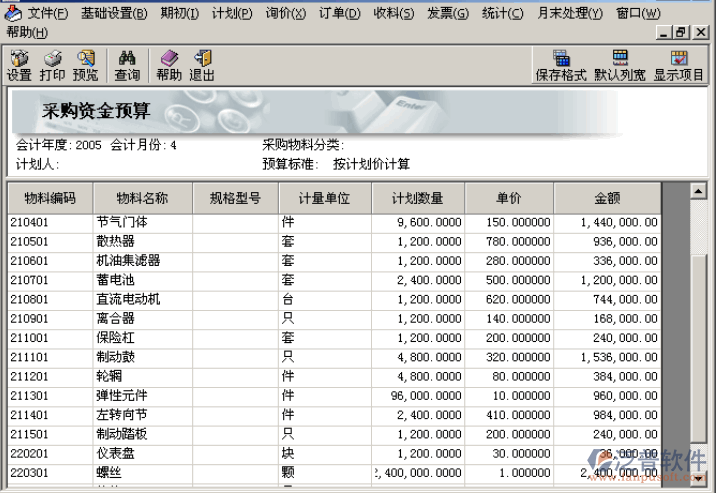Open the 文件(F) menu
Image resolution: width=717 pixels, height=493 pixels.
coord(48,13)
